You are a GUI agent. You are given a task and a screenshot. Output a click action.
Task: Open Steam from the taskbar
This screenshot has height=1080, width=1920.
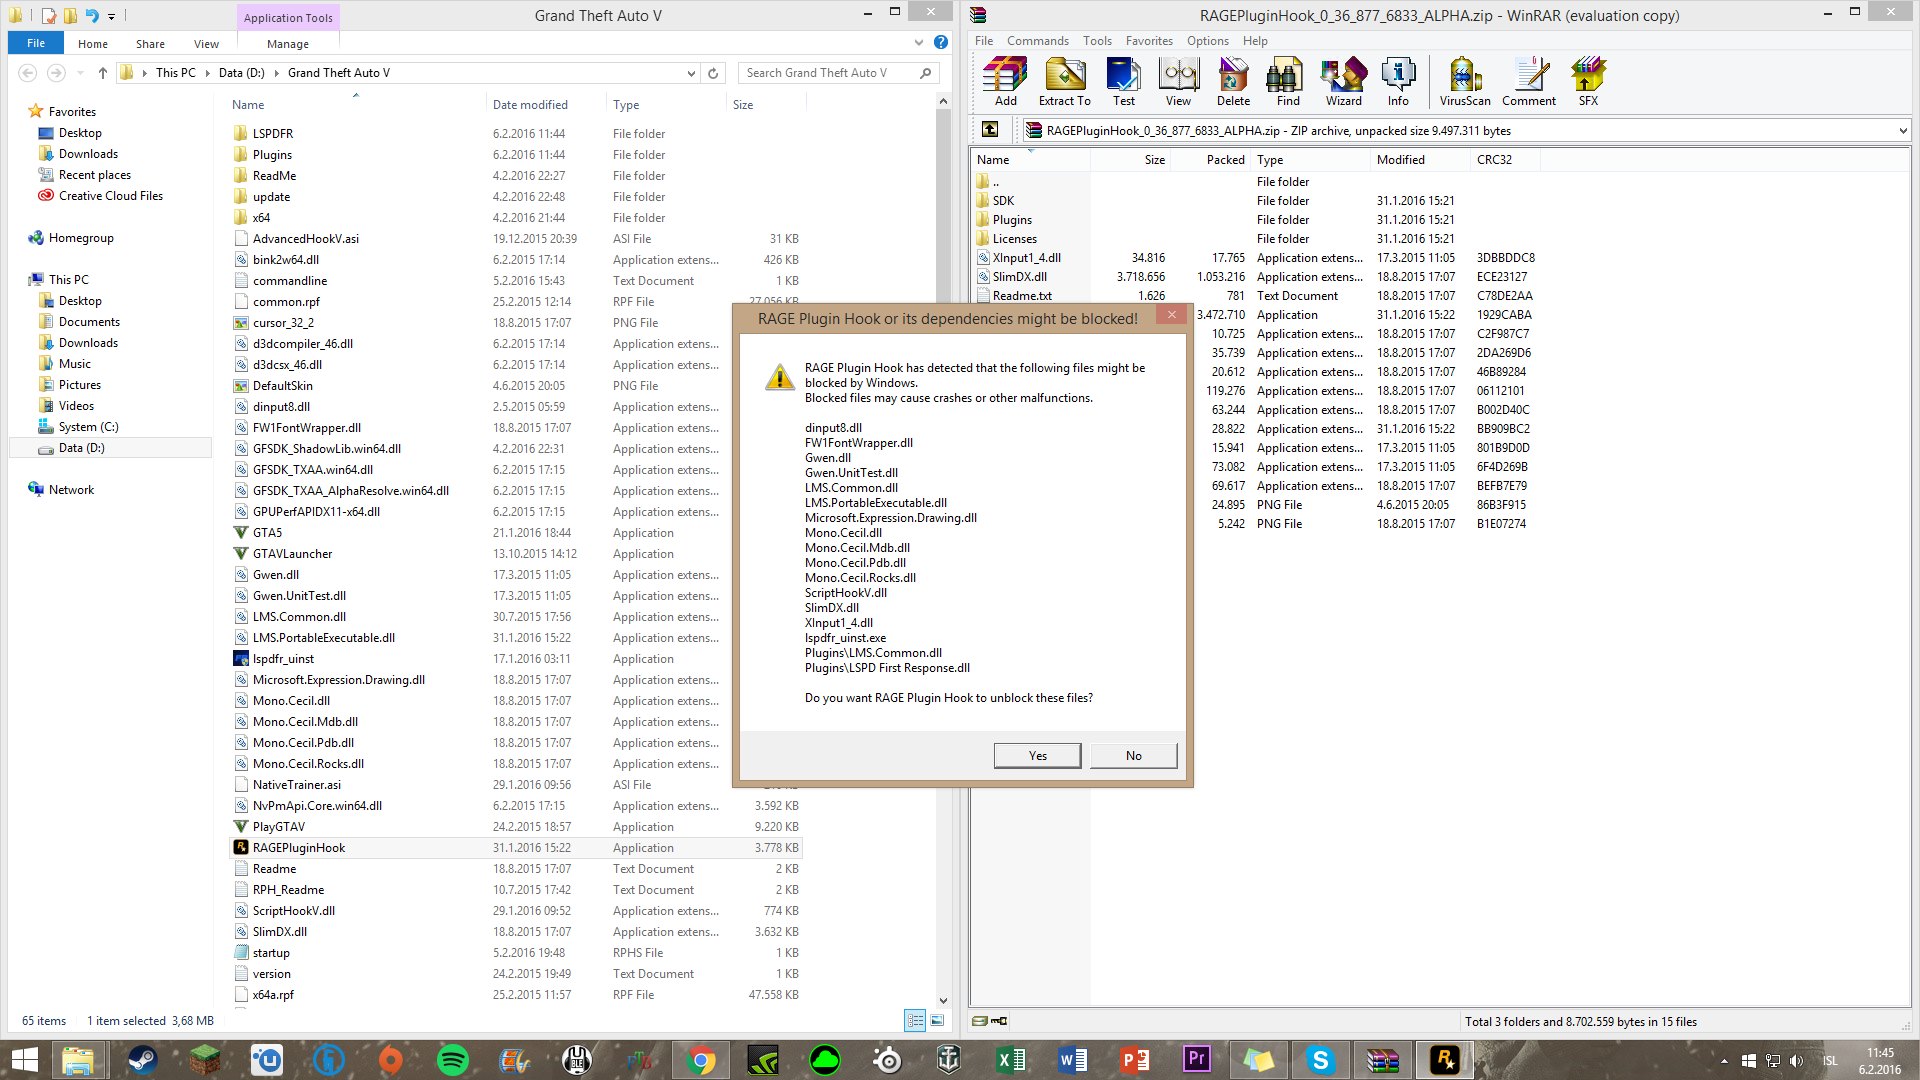143,1060
